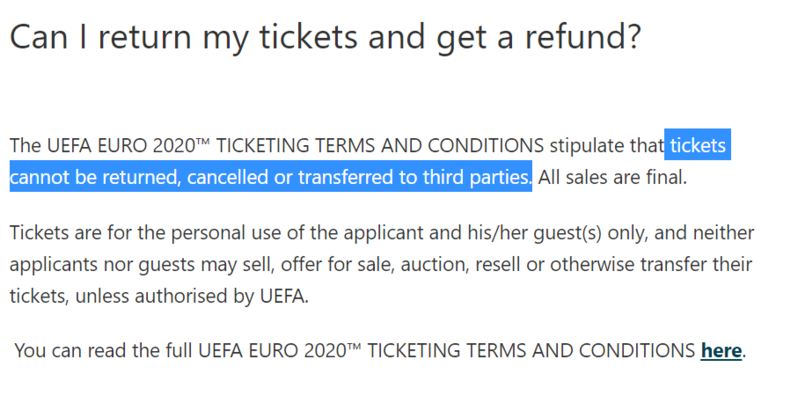The image size is (798, 396).
Task: Click the 'Can I return my tickets' heading
Action: click(x=325, y=36)
